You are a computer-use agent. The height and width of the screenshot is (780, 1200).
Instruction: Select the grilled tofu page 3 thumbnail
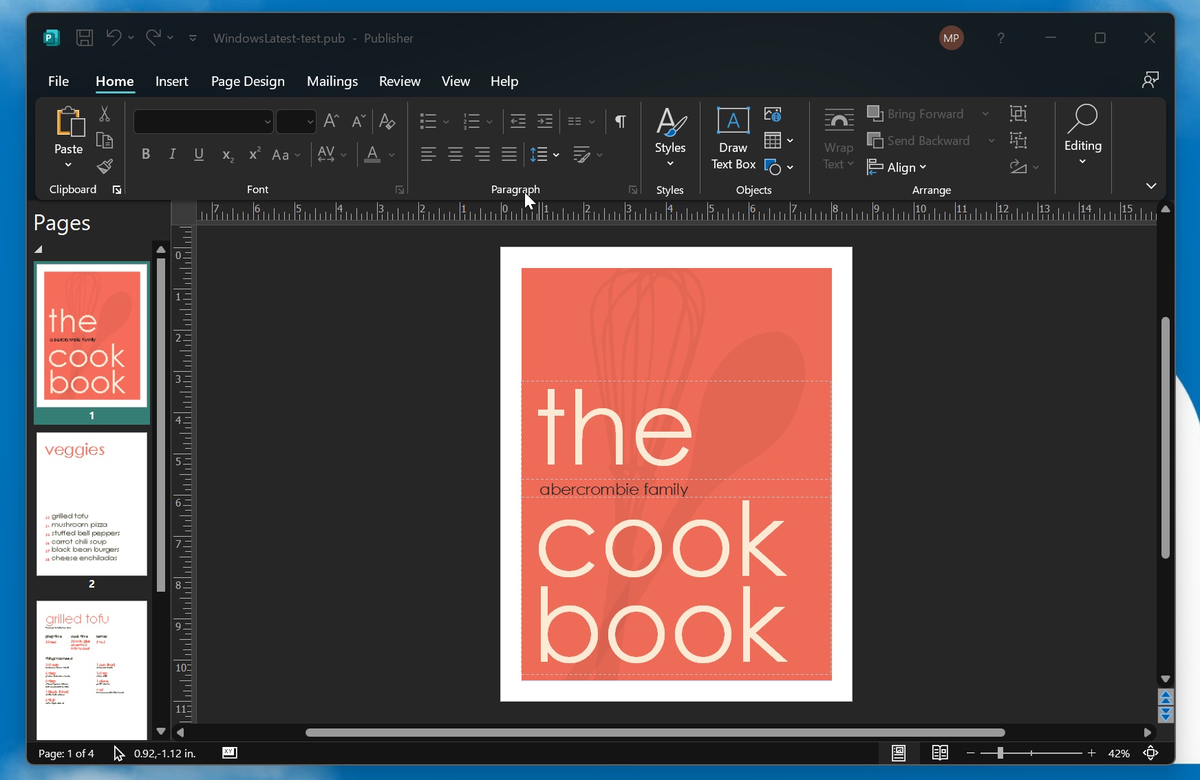pos(92,670)
